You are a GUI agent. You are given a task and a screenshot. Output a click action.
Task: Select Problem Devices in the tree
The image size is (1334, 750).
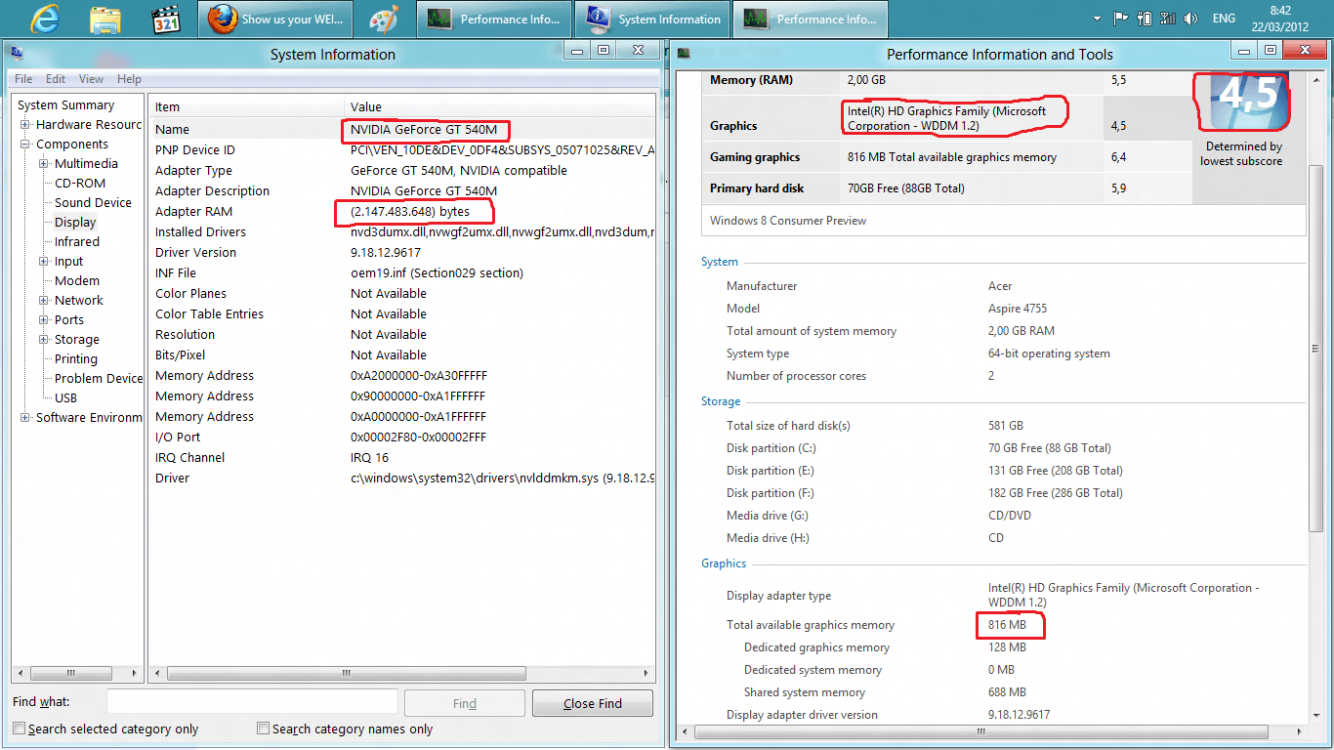(x=99, y=379)
